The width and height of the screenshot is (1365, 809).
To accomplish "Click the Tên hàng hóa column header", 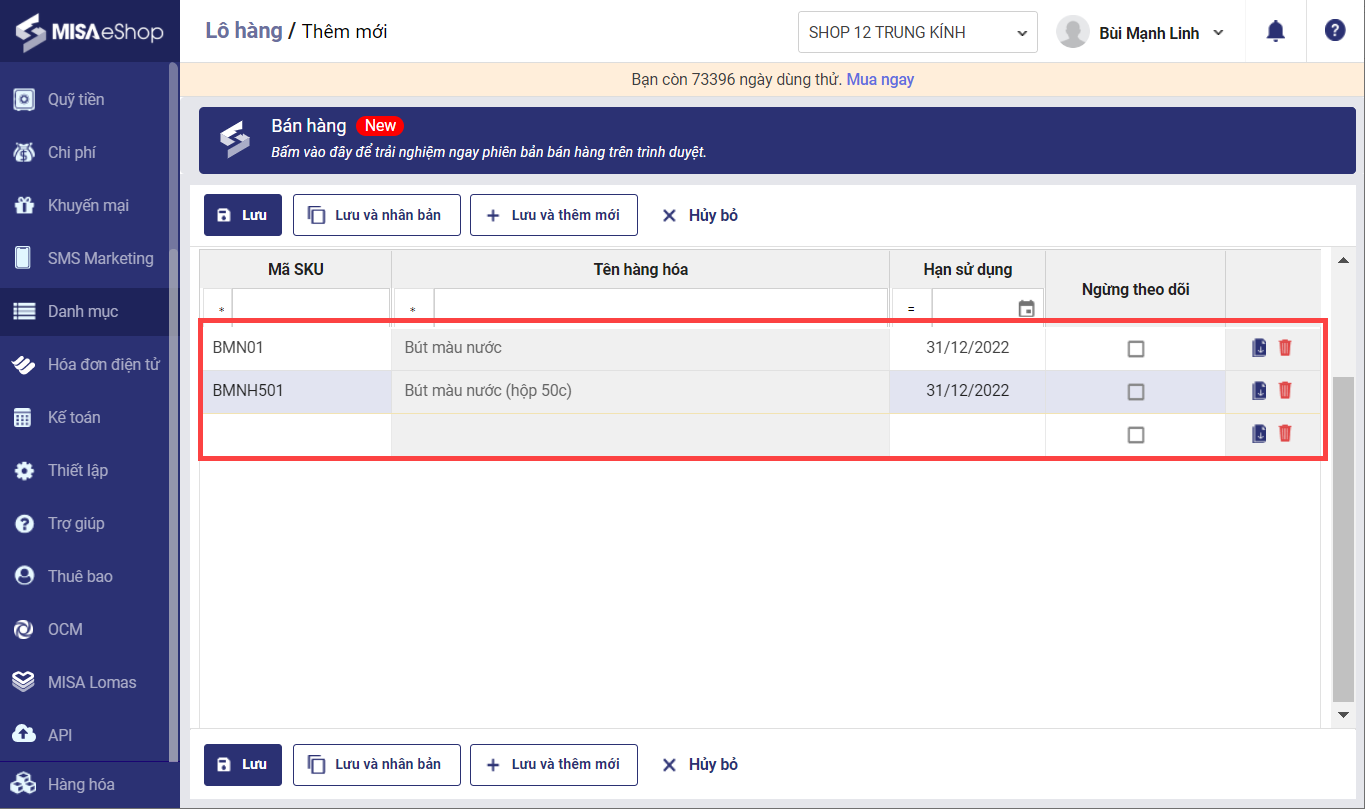I will click(x=640, y=269).
